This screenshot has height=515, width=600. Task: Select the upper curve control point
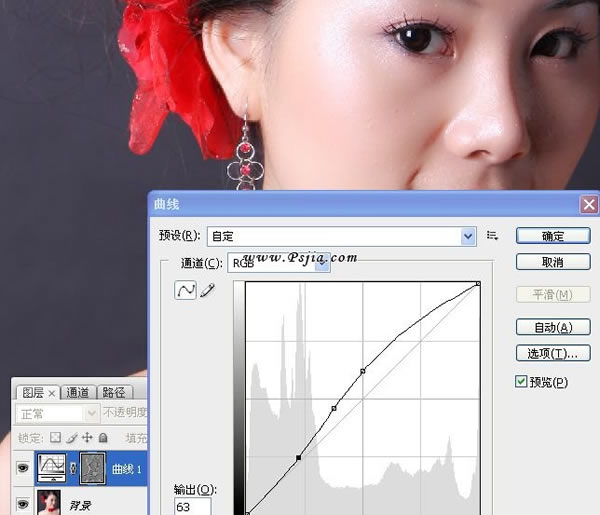pos(363,371)
